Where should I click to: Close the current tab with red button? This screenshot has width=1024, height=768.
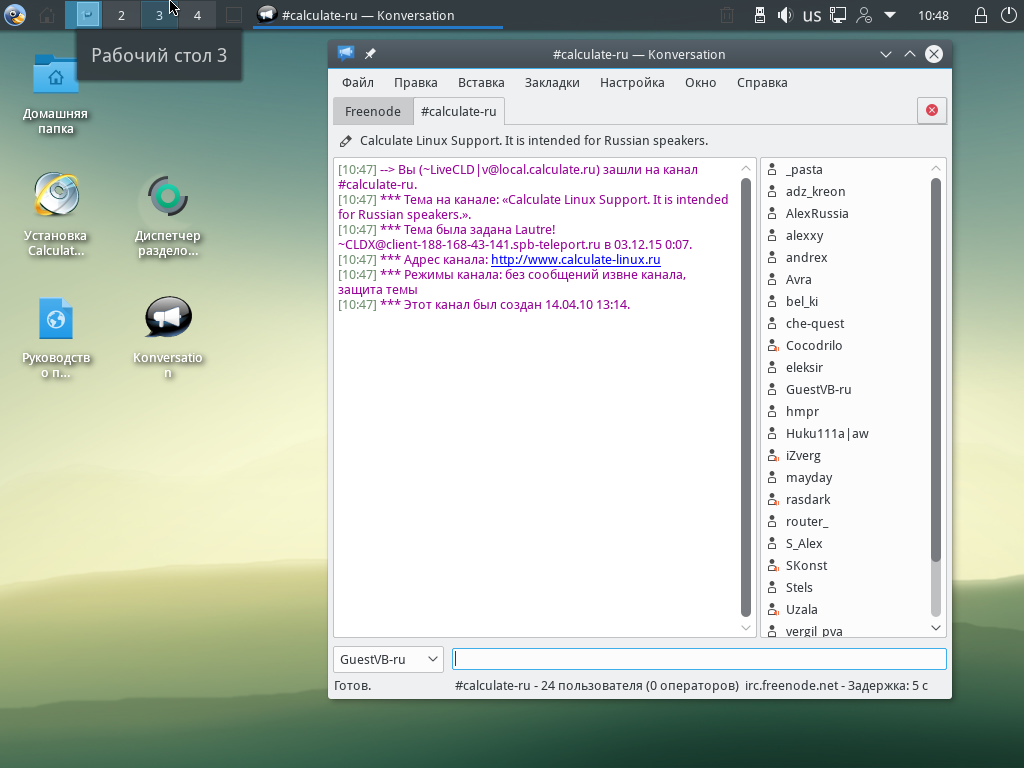932,110
